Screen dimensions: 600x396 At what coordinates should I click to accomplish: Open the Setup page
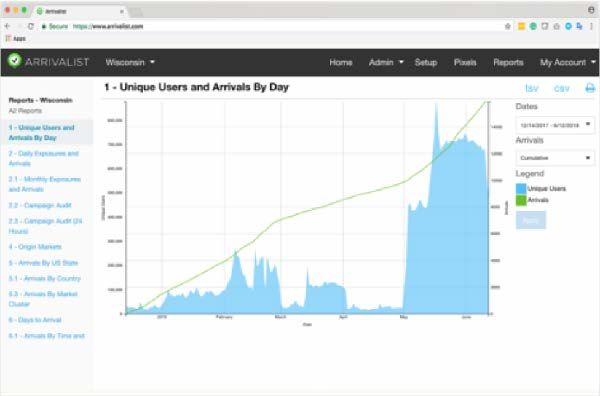[426, 62]
